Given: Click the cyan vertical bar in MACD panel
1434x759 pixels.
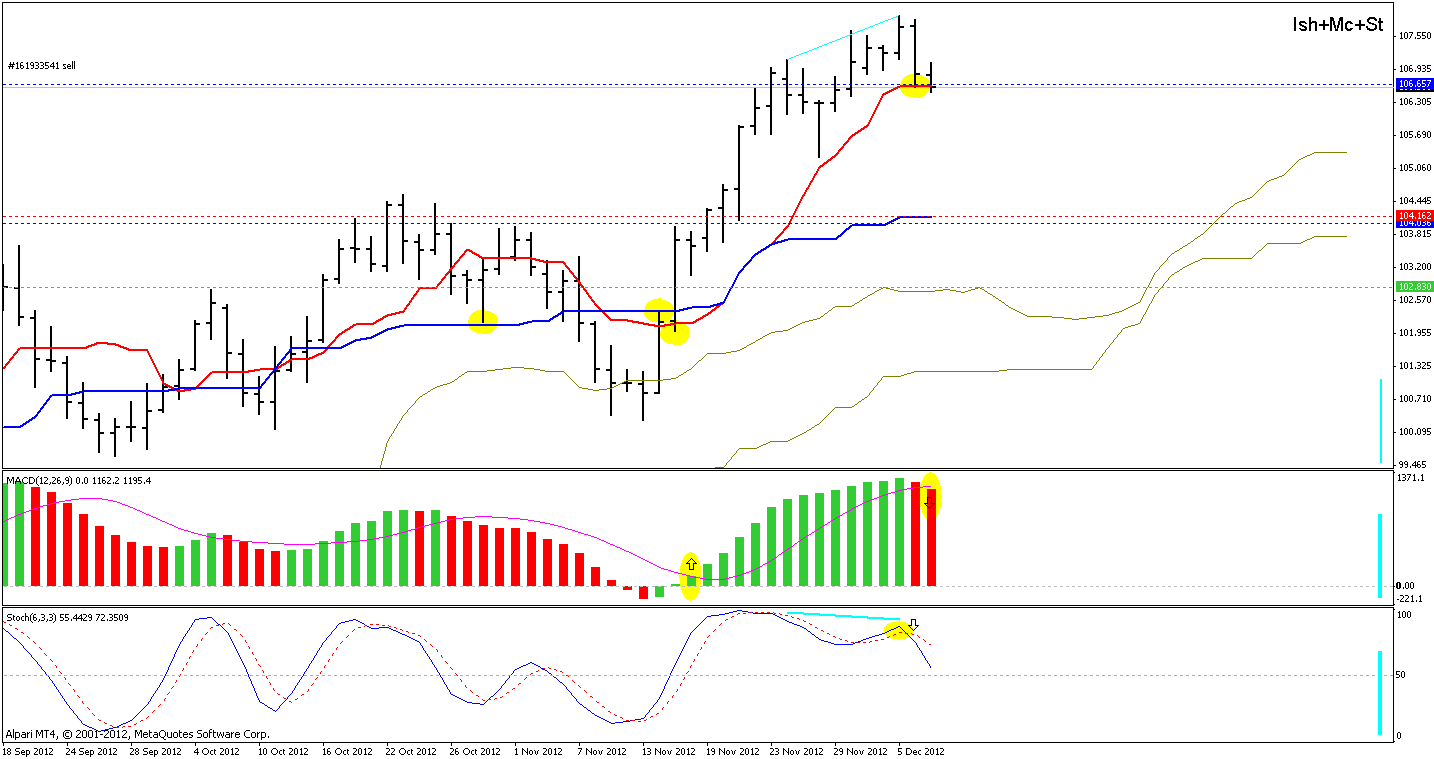Looking at the screenshot, I should point(1380,555).
